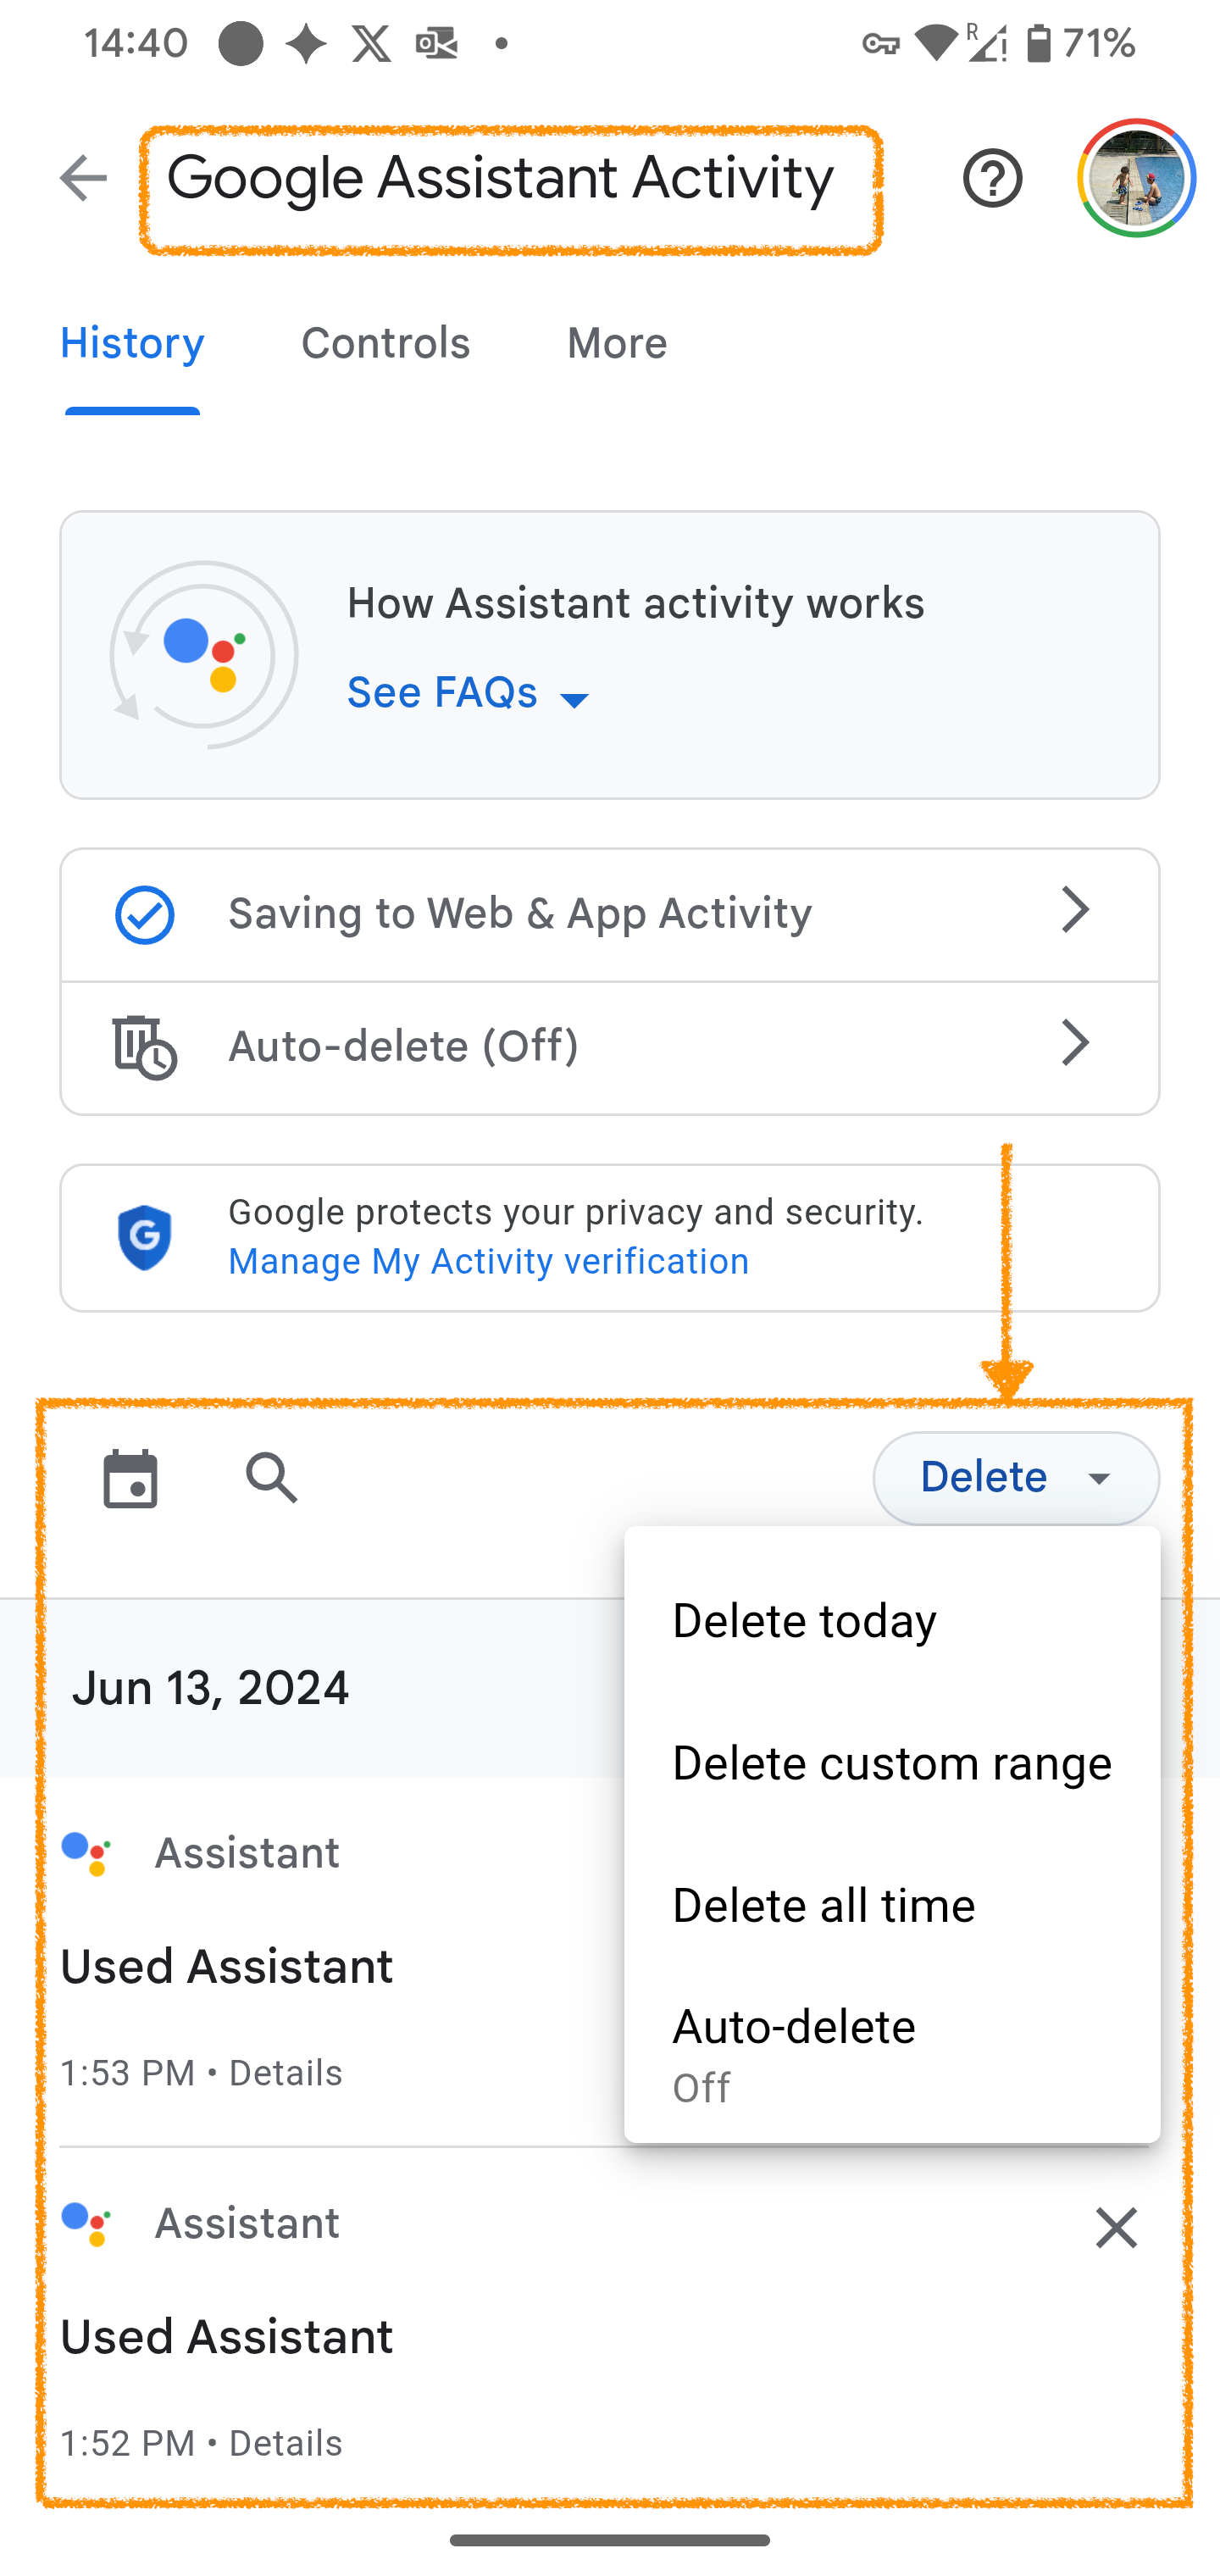
Task: Expand the See FAQs dropdown
Action: (x=469, y=693)
